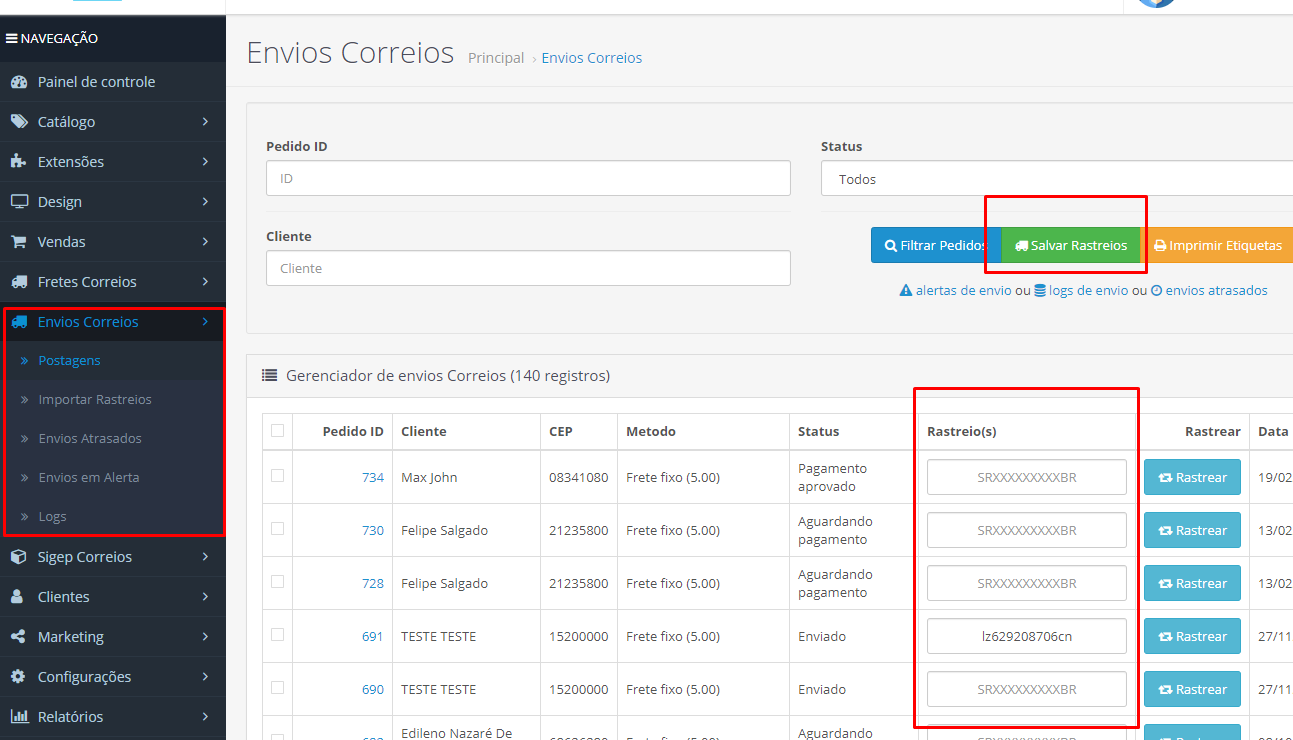This screenshot has width=1293, height=740.
Task: Click the clock icon of envios atrasados
Action: pyautogui.click(x=1156, y=291)
